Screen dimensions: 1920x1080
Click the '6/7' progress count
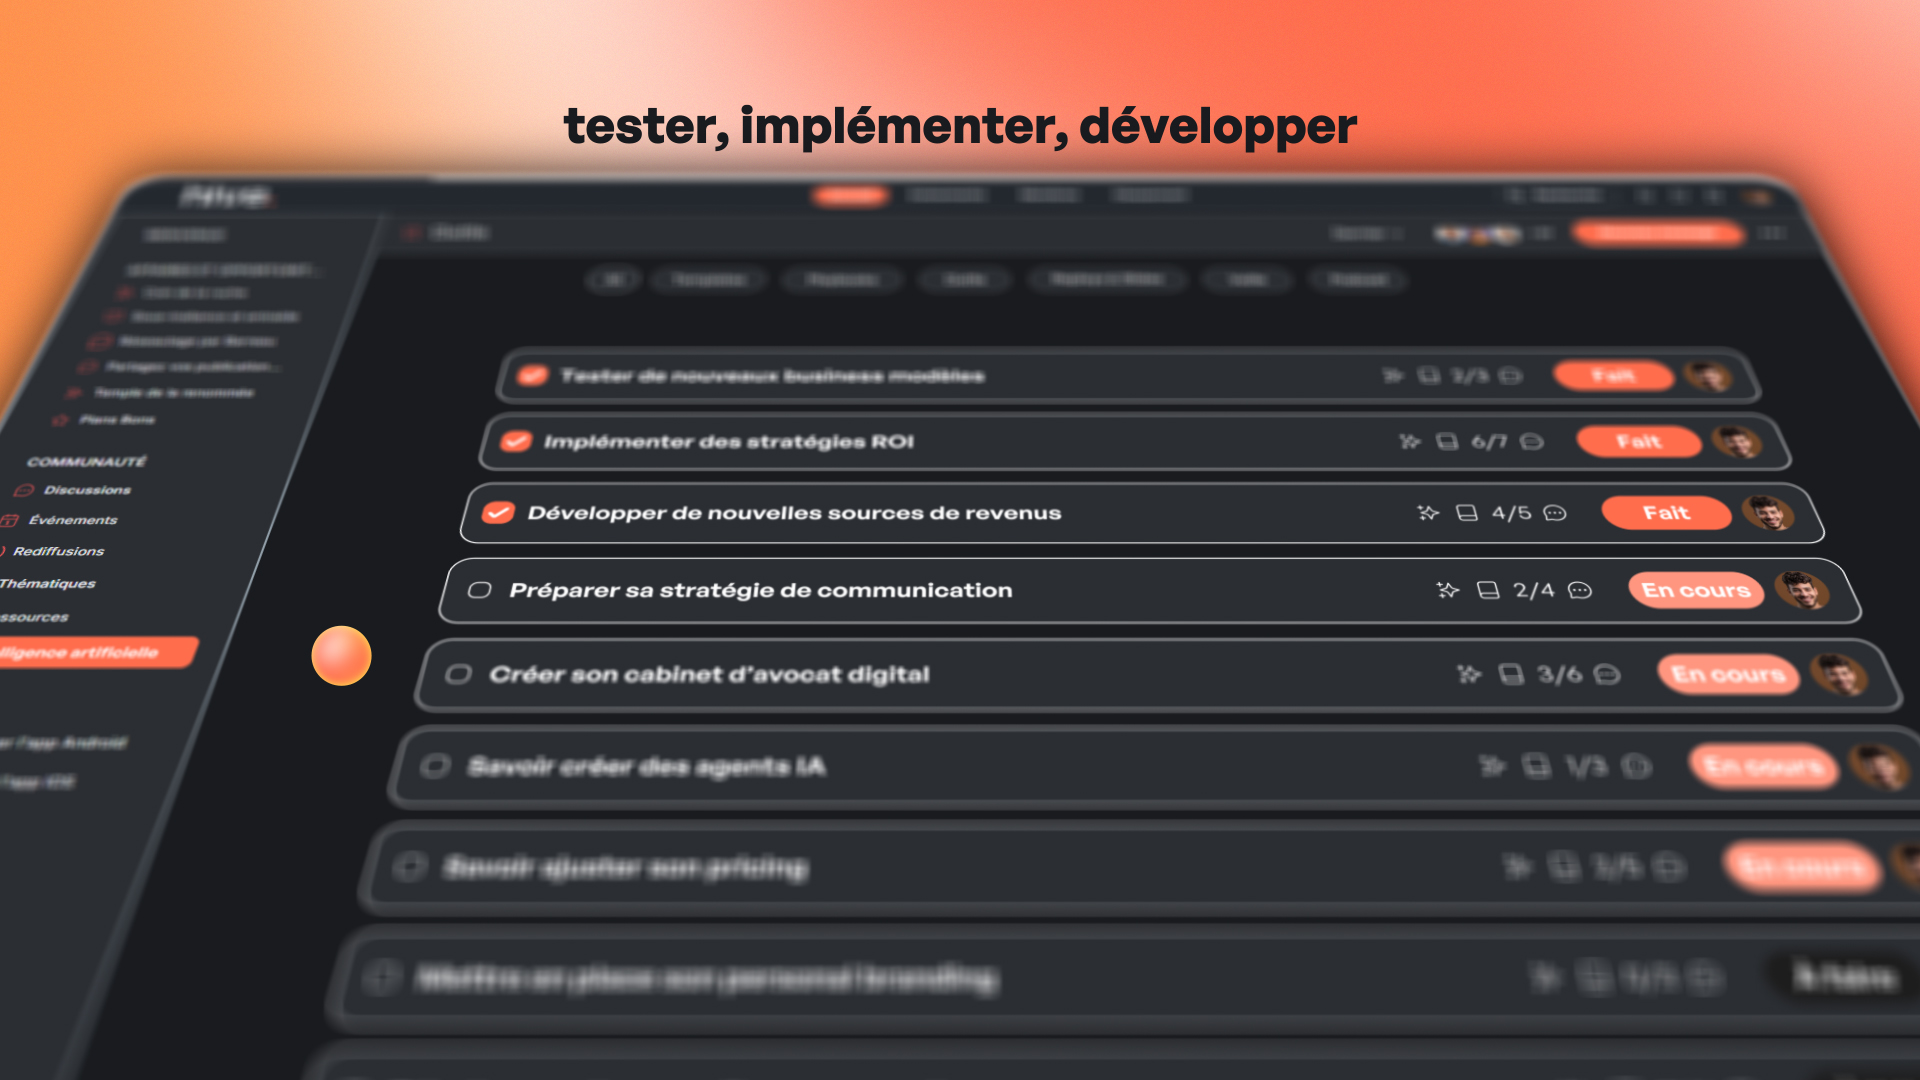1489,441
